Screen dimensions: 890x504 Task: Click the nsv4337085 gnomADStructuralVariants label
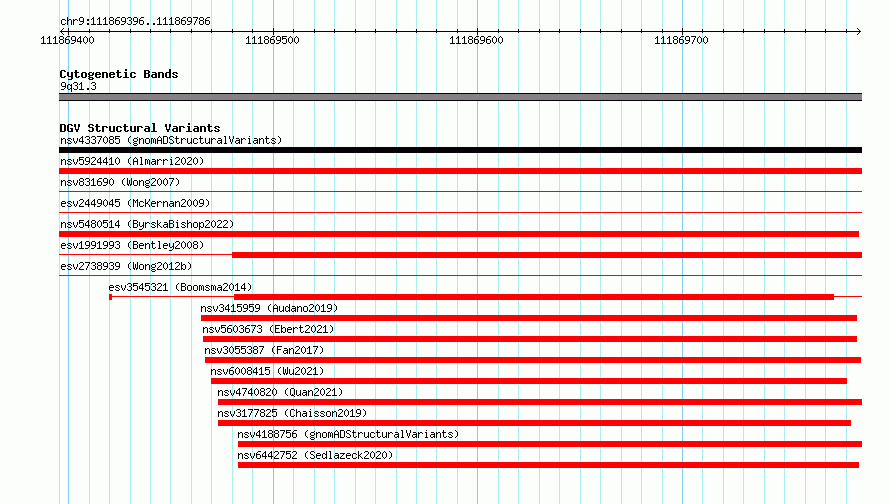171,140
